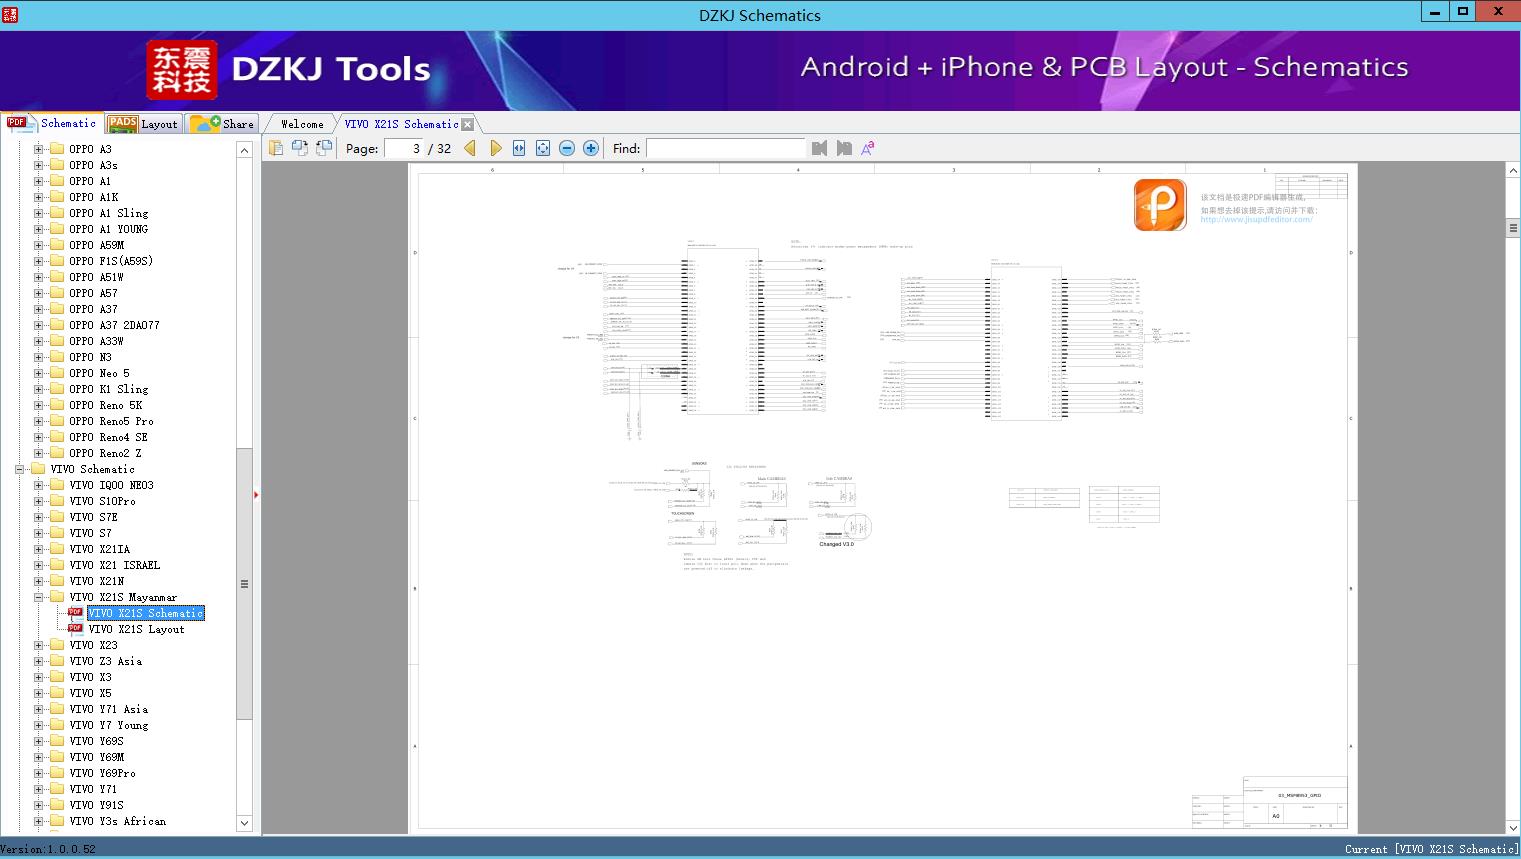
Task: Open the Share tab
Action: pos(222,124)
